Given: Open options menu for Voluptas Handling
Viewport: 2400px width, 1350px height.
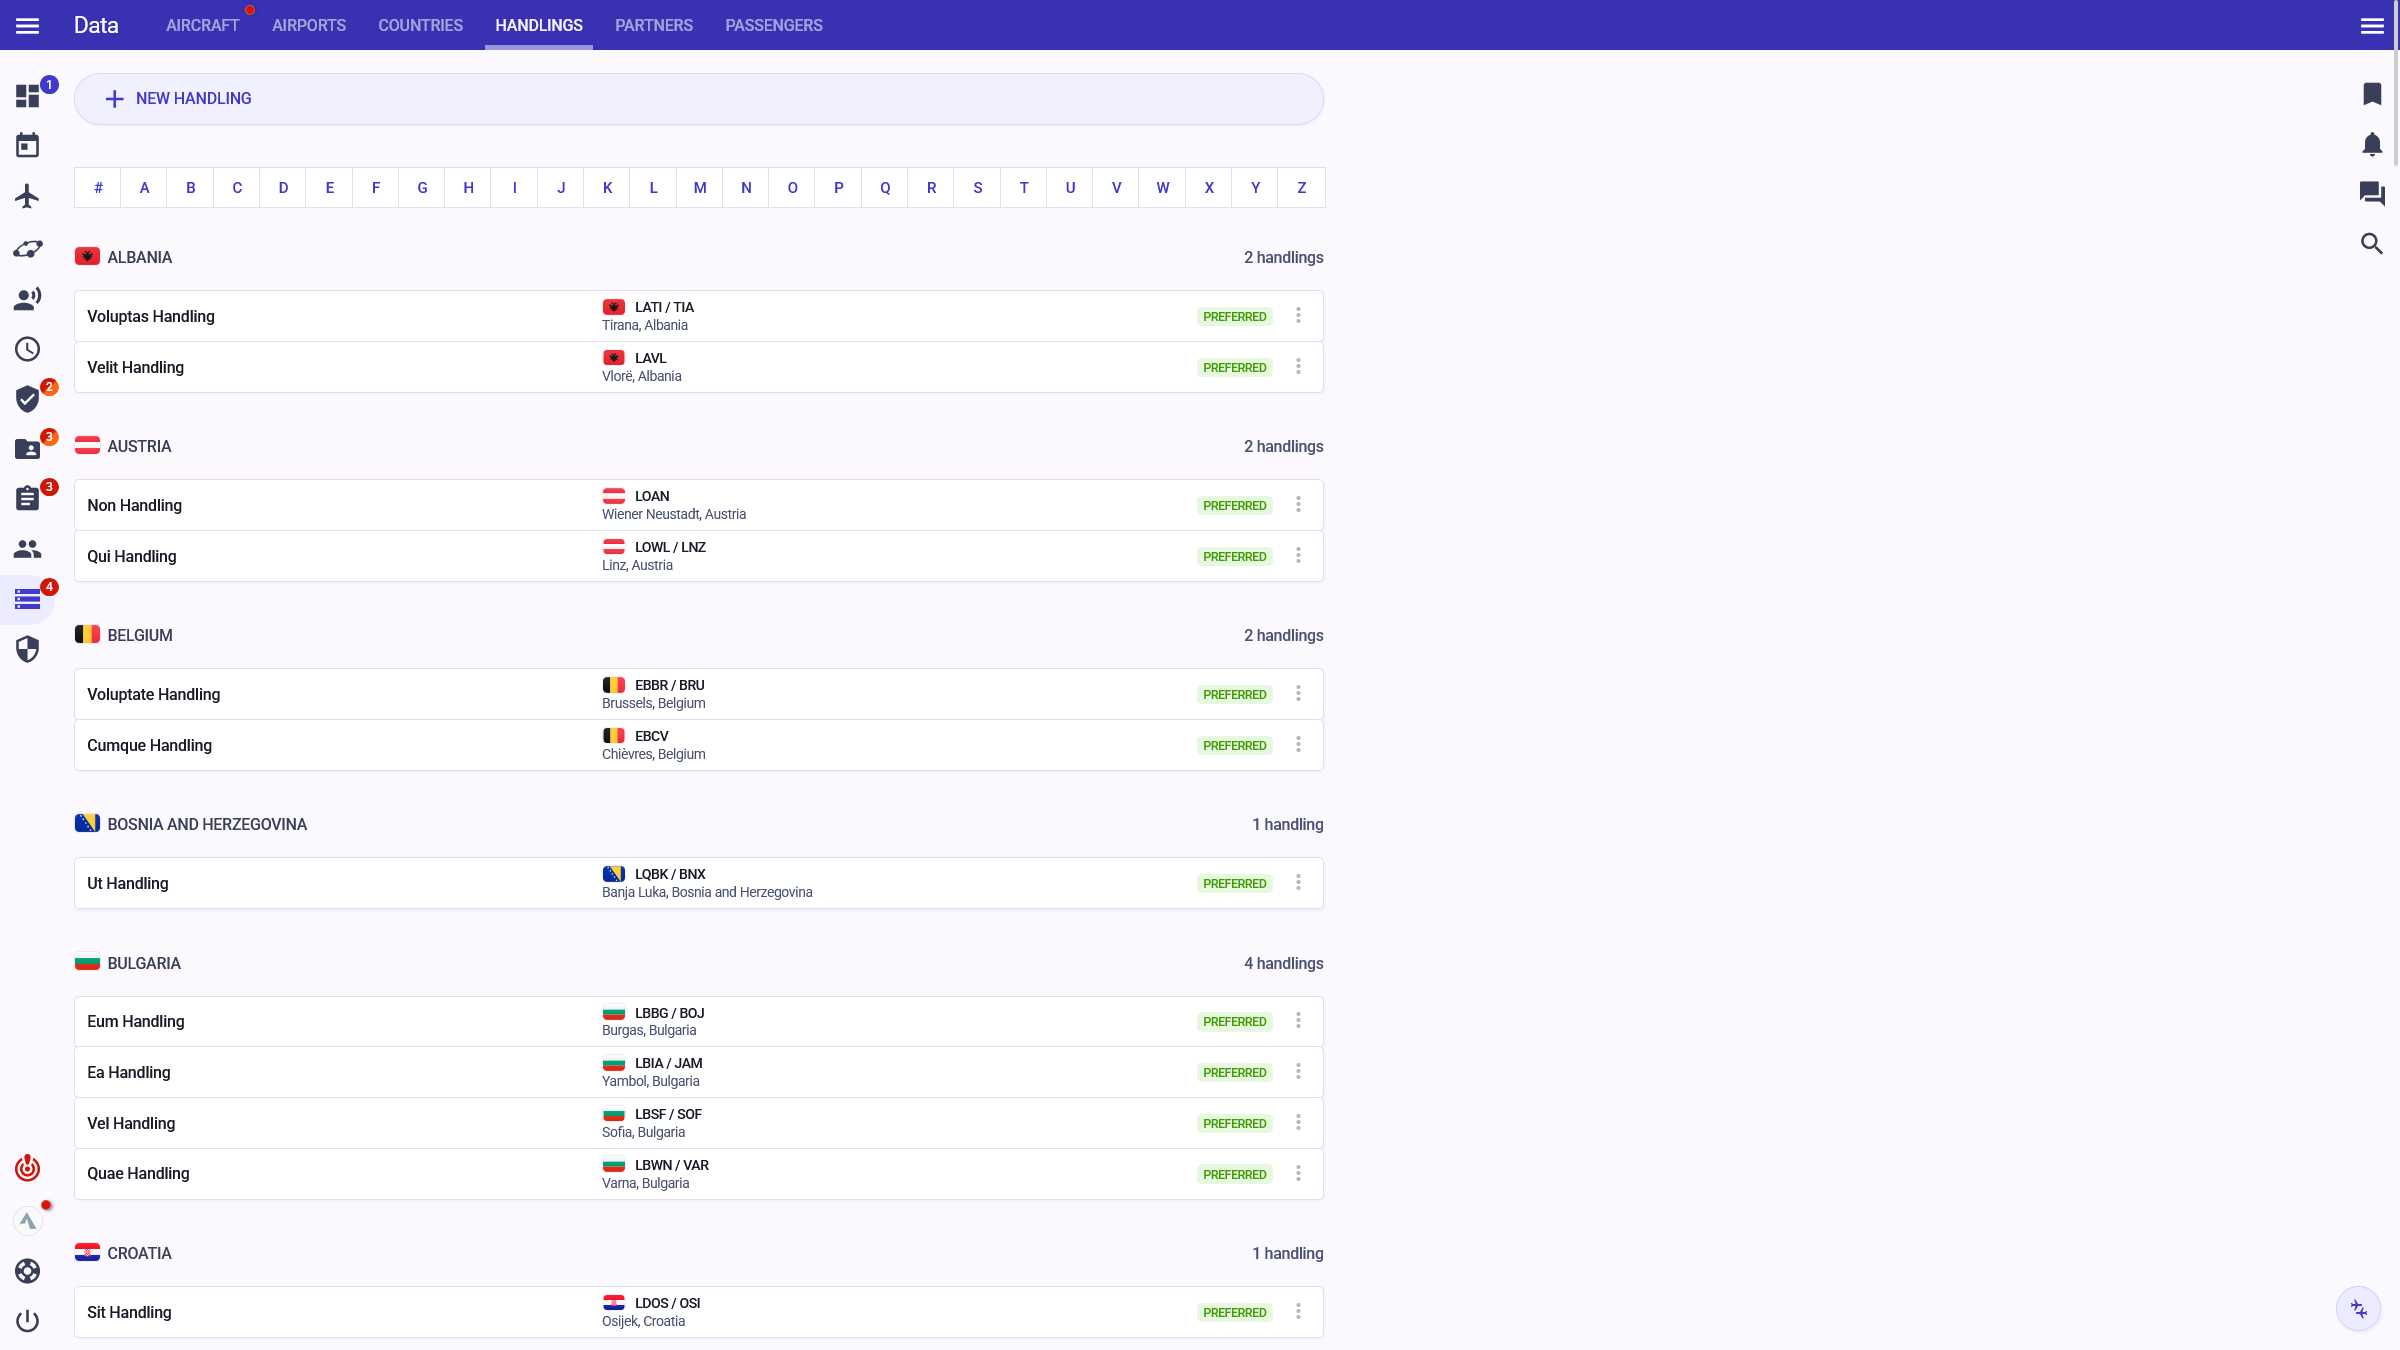Looking at the screenshot, I should (1298, 316).
